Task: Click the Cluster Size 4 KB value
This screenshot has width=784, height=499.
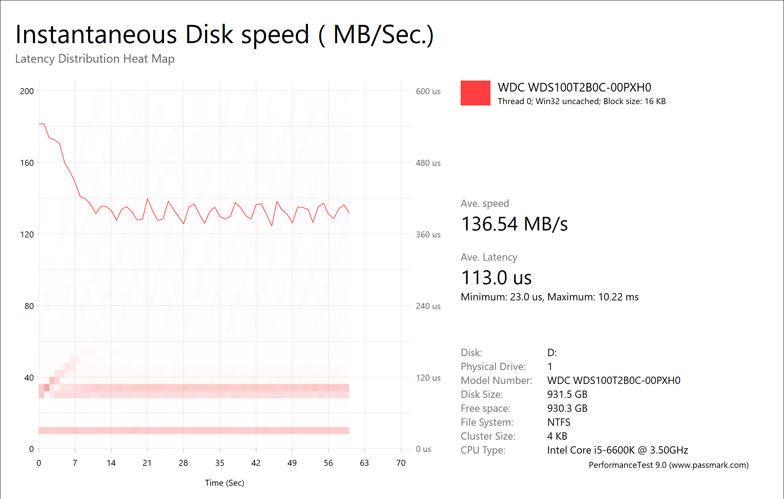Action: click(x=558, y=436)
